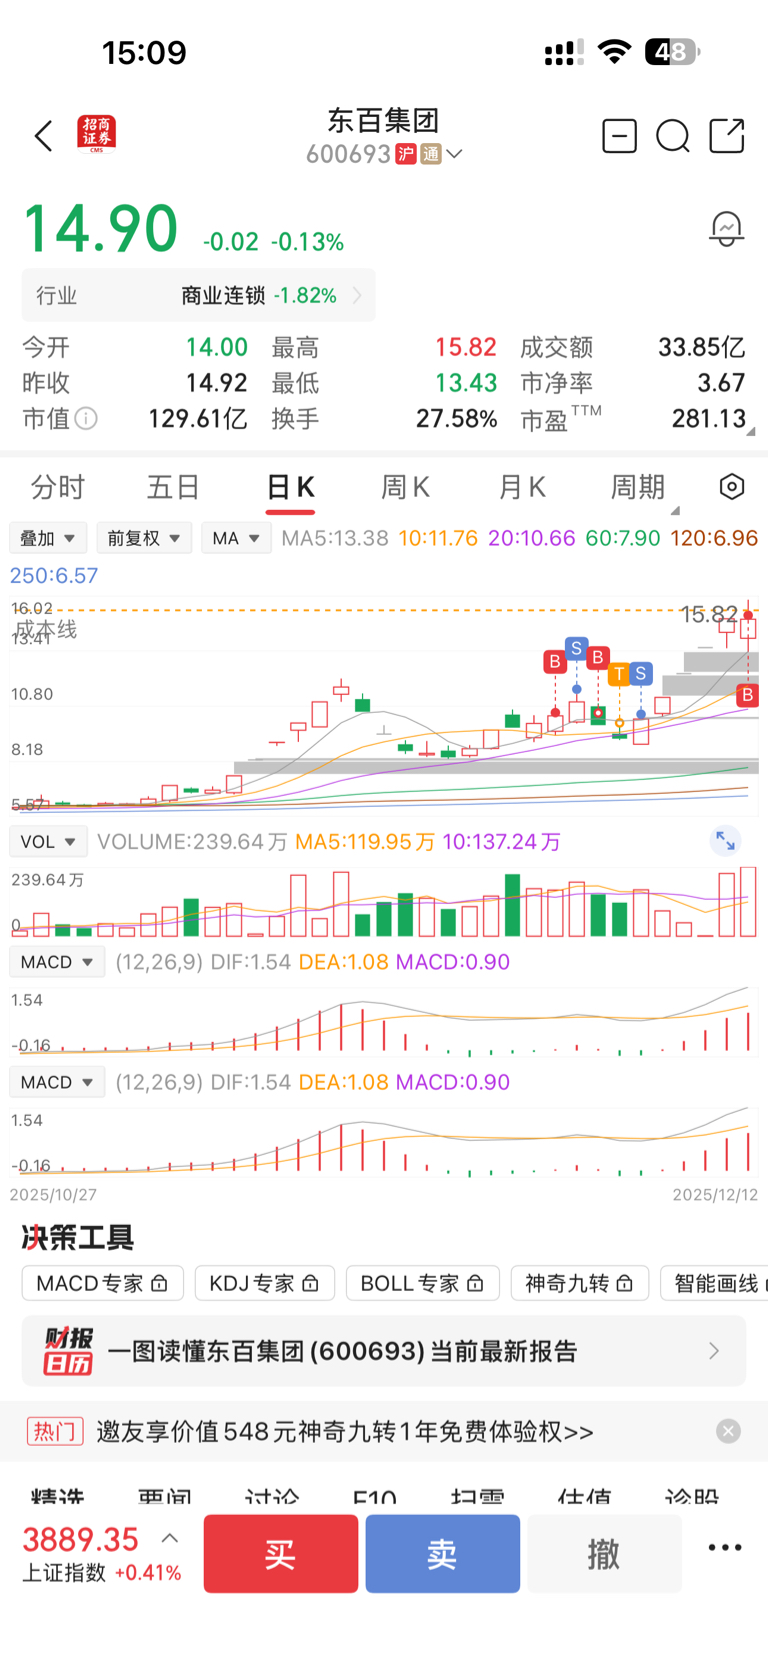768x1665 pixels.
Task: Open the second MACD indicator dropdown
Action: (x=57, y=1082)
